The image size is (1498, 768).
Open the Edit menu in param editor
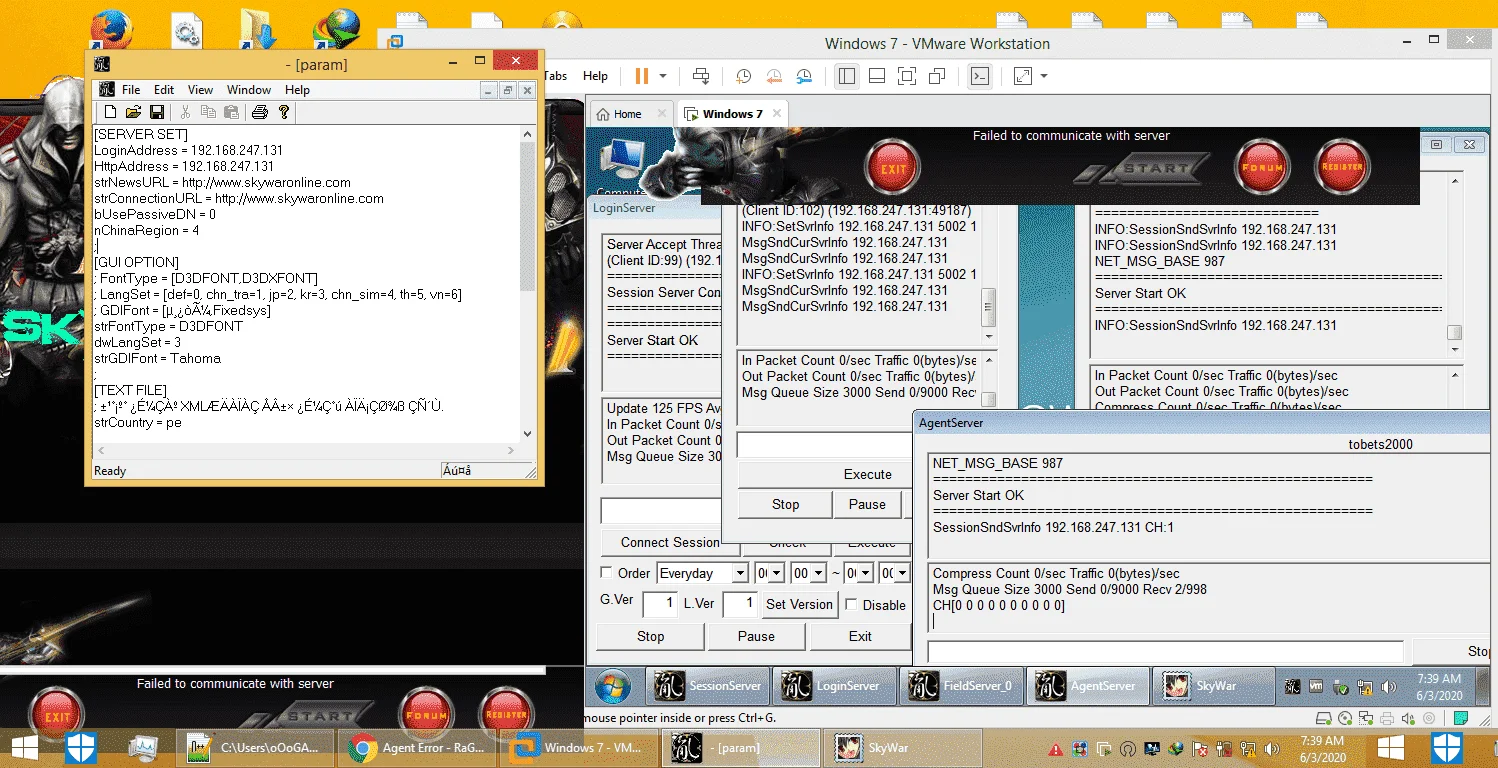(x=164, y=90)
